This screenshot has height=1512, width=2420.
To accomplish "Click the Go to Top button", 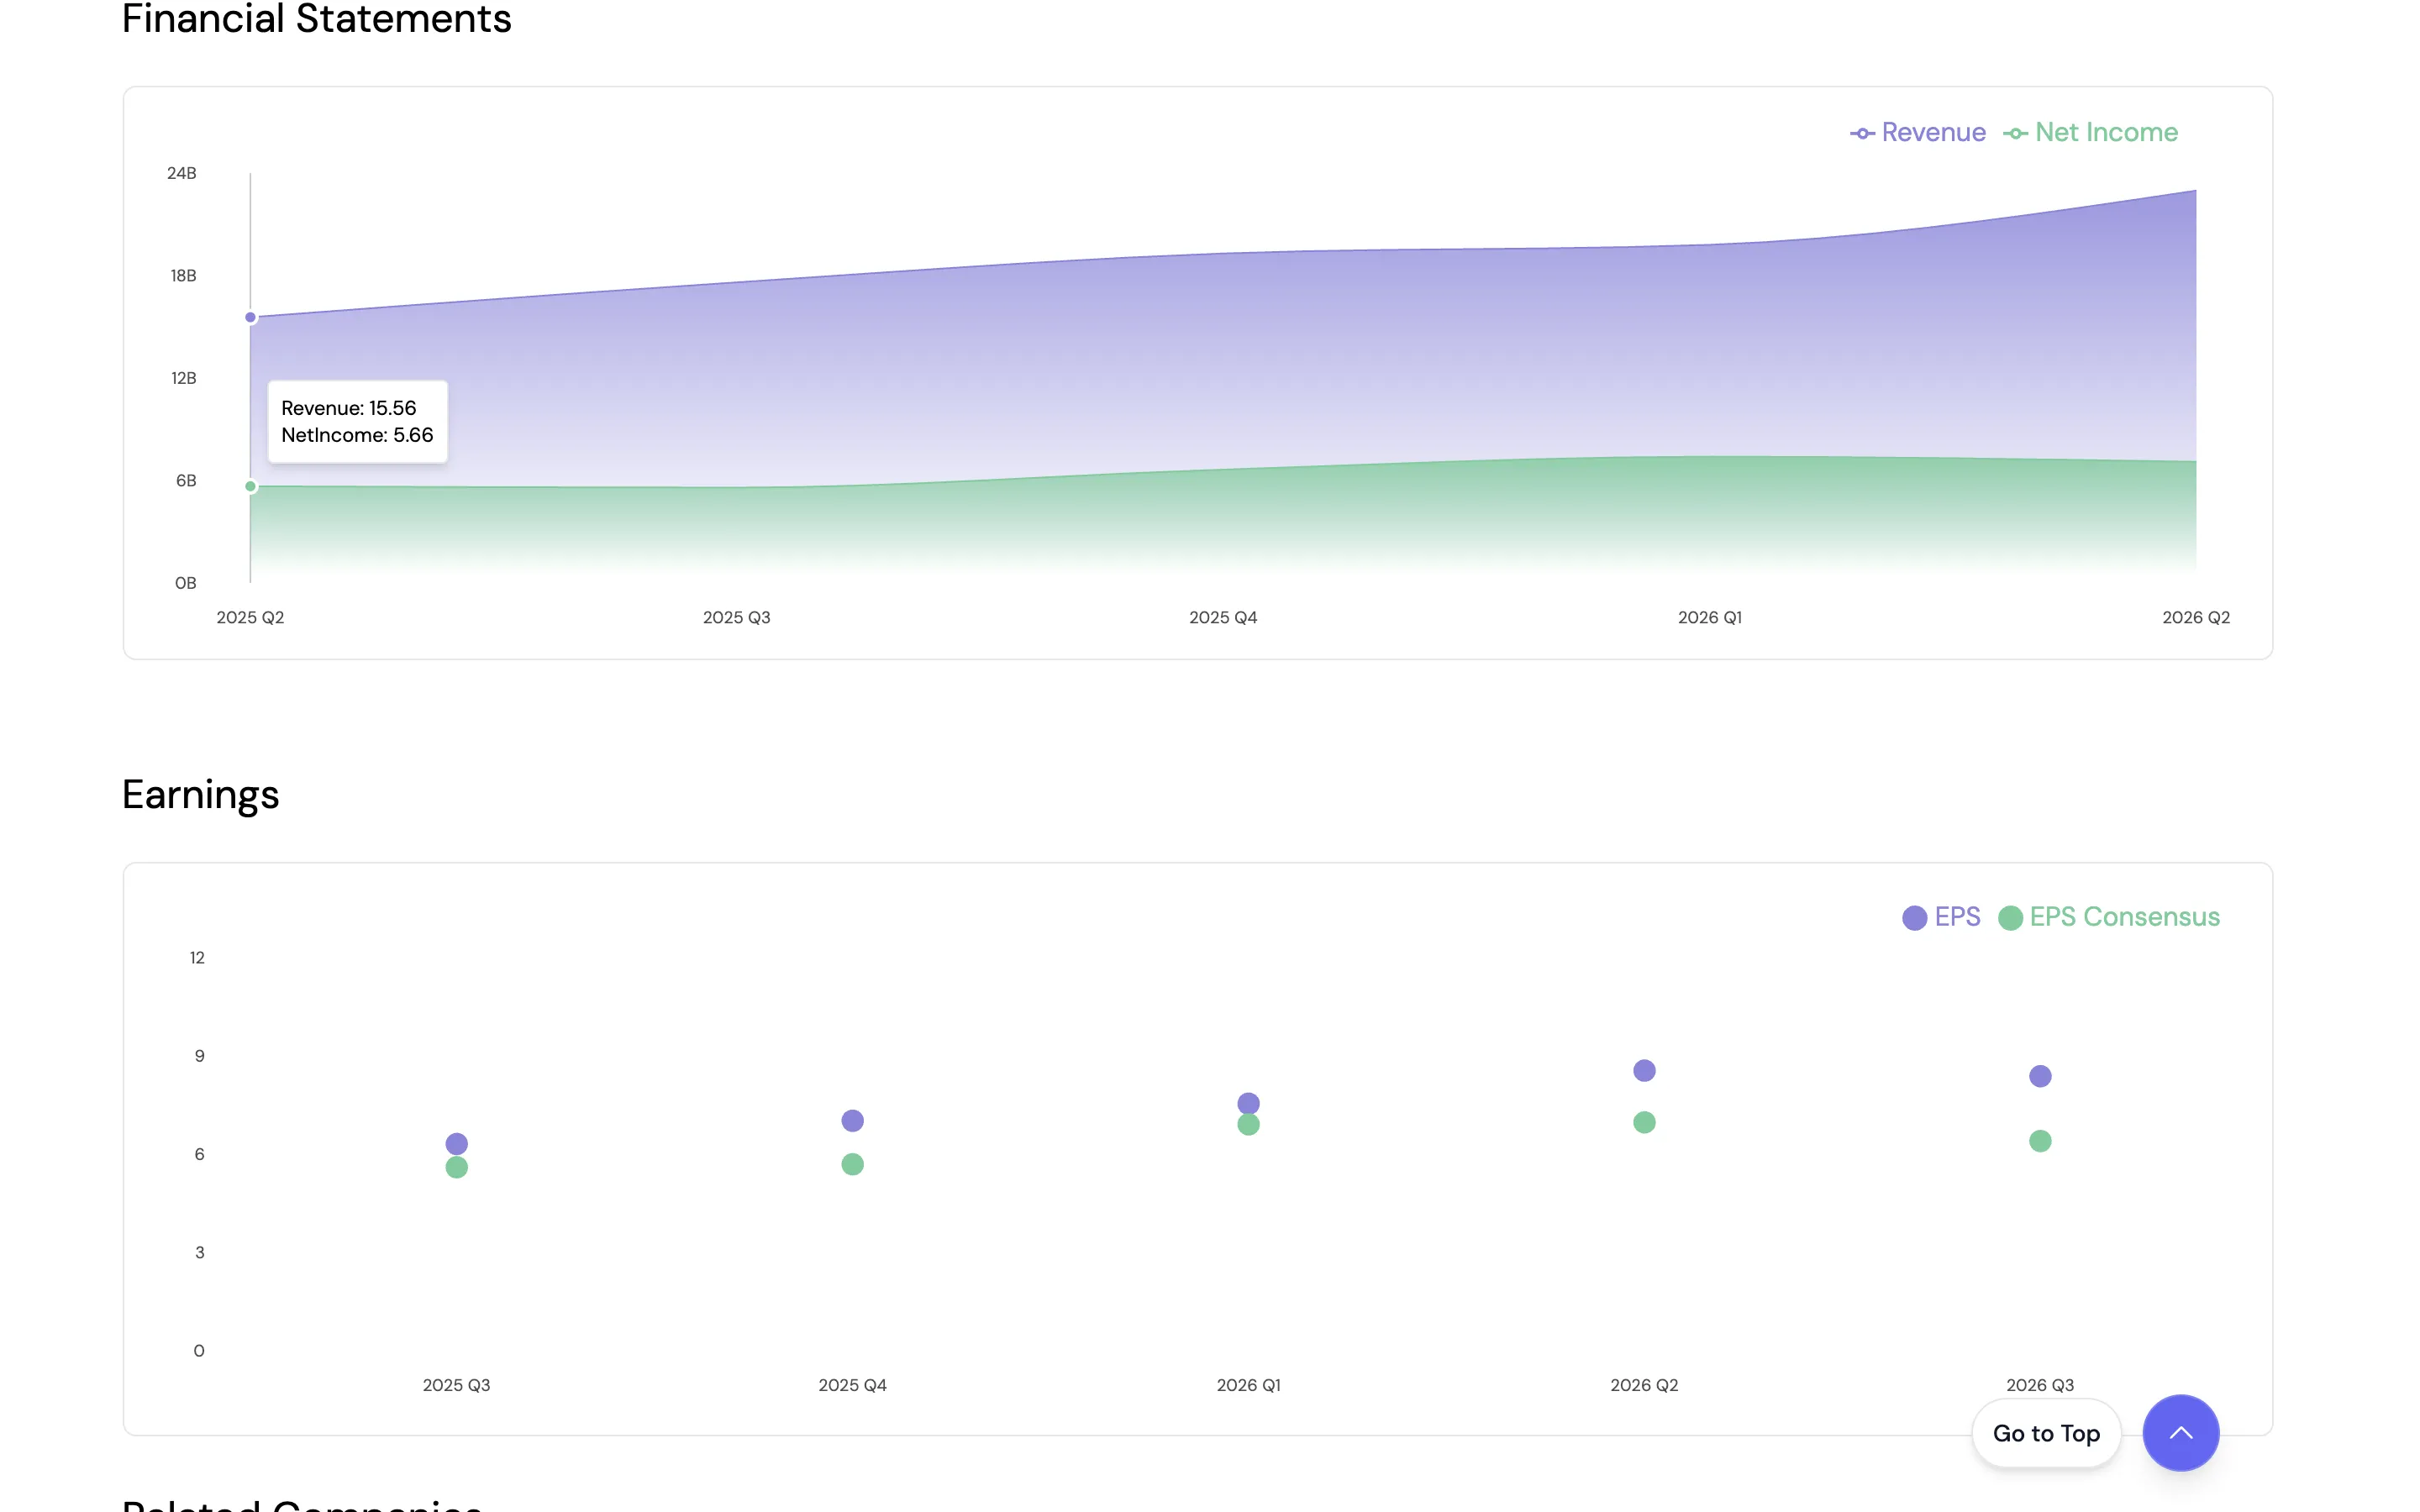I will click(x=2046, y=1433).
